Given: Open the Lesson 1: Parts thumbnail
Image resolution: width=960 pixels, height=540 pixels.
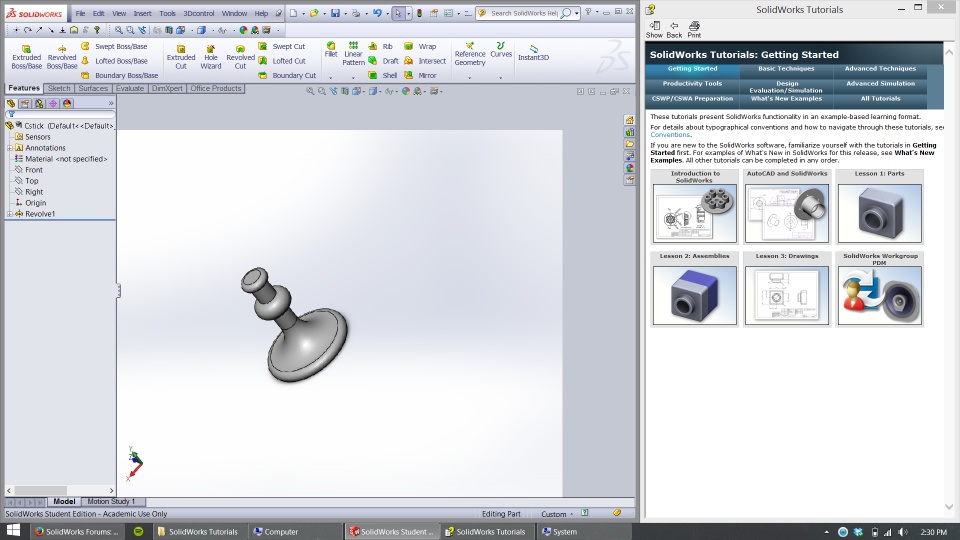Looking at the screenshot, I should tap(879, 206).
